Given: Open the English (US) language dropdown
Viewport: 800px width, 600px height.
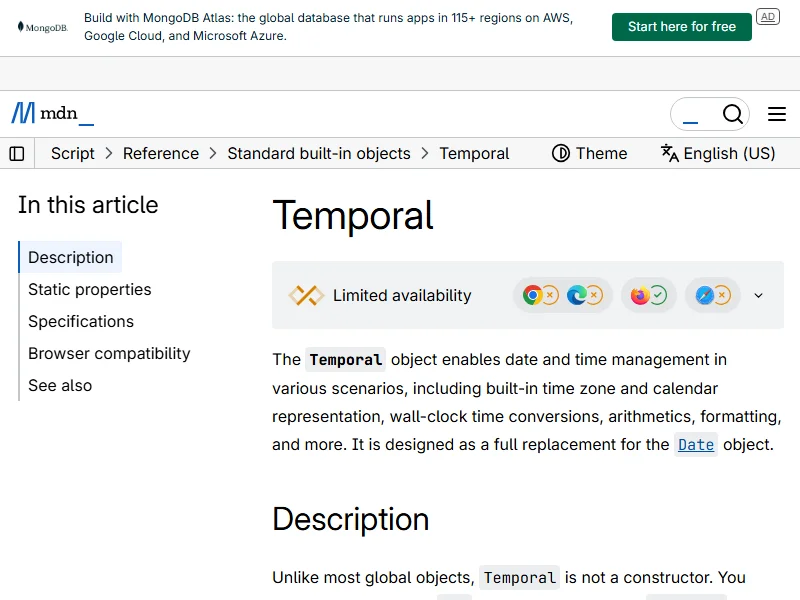Looking at the screenshot, I should pyautogui.click(x=718, y=153).
